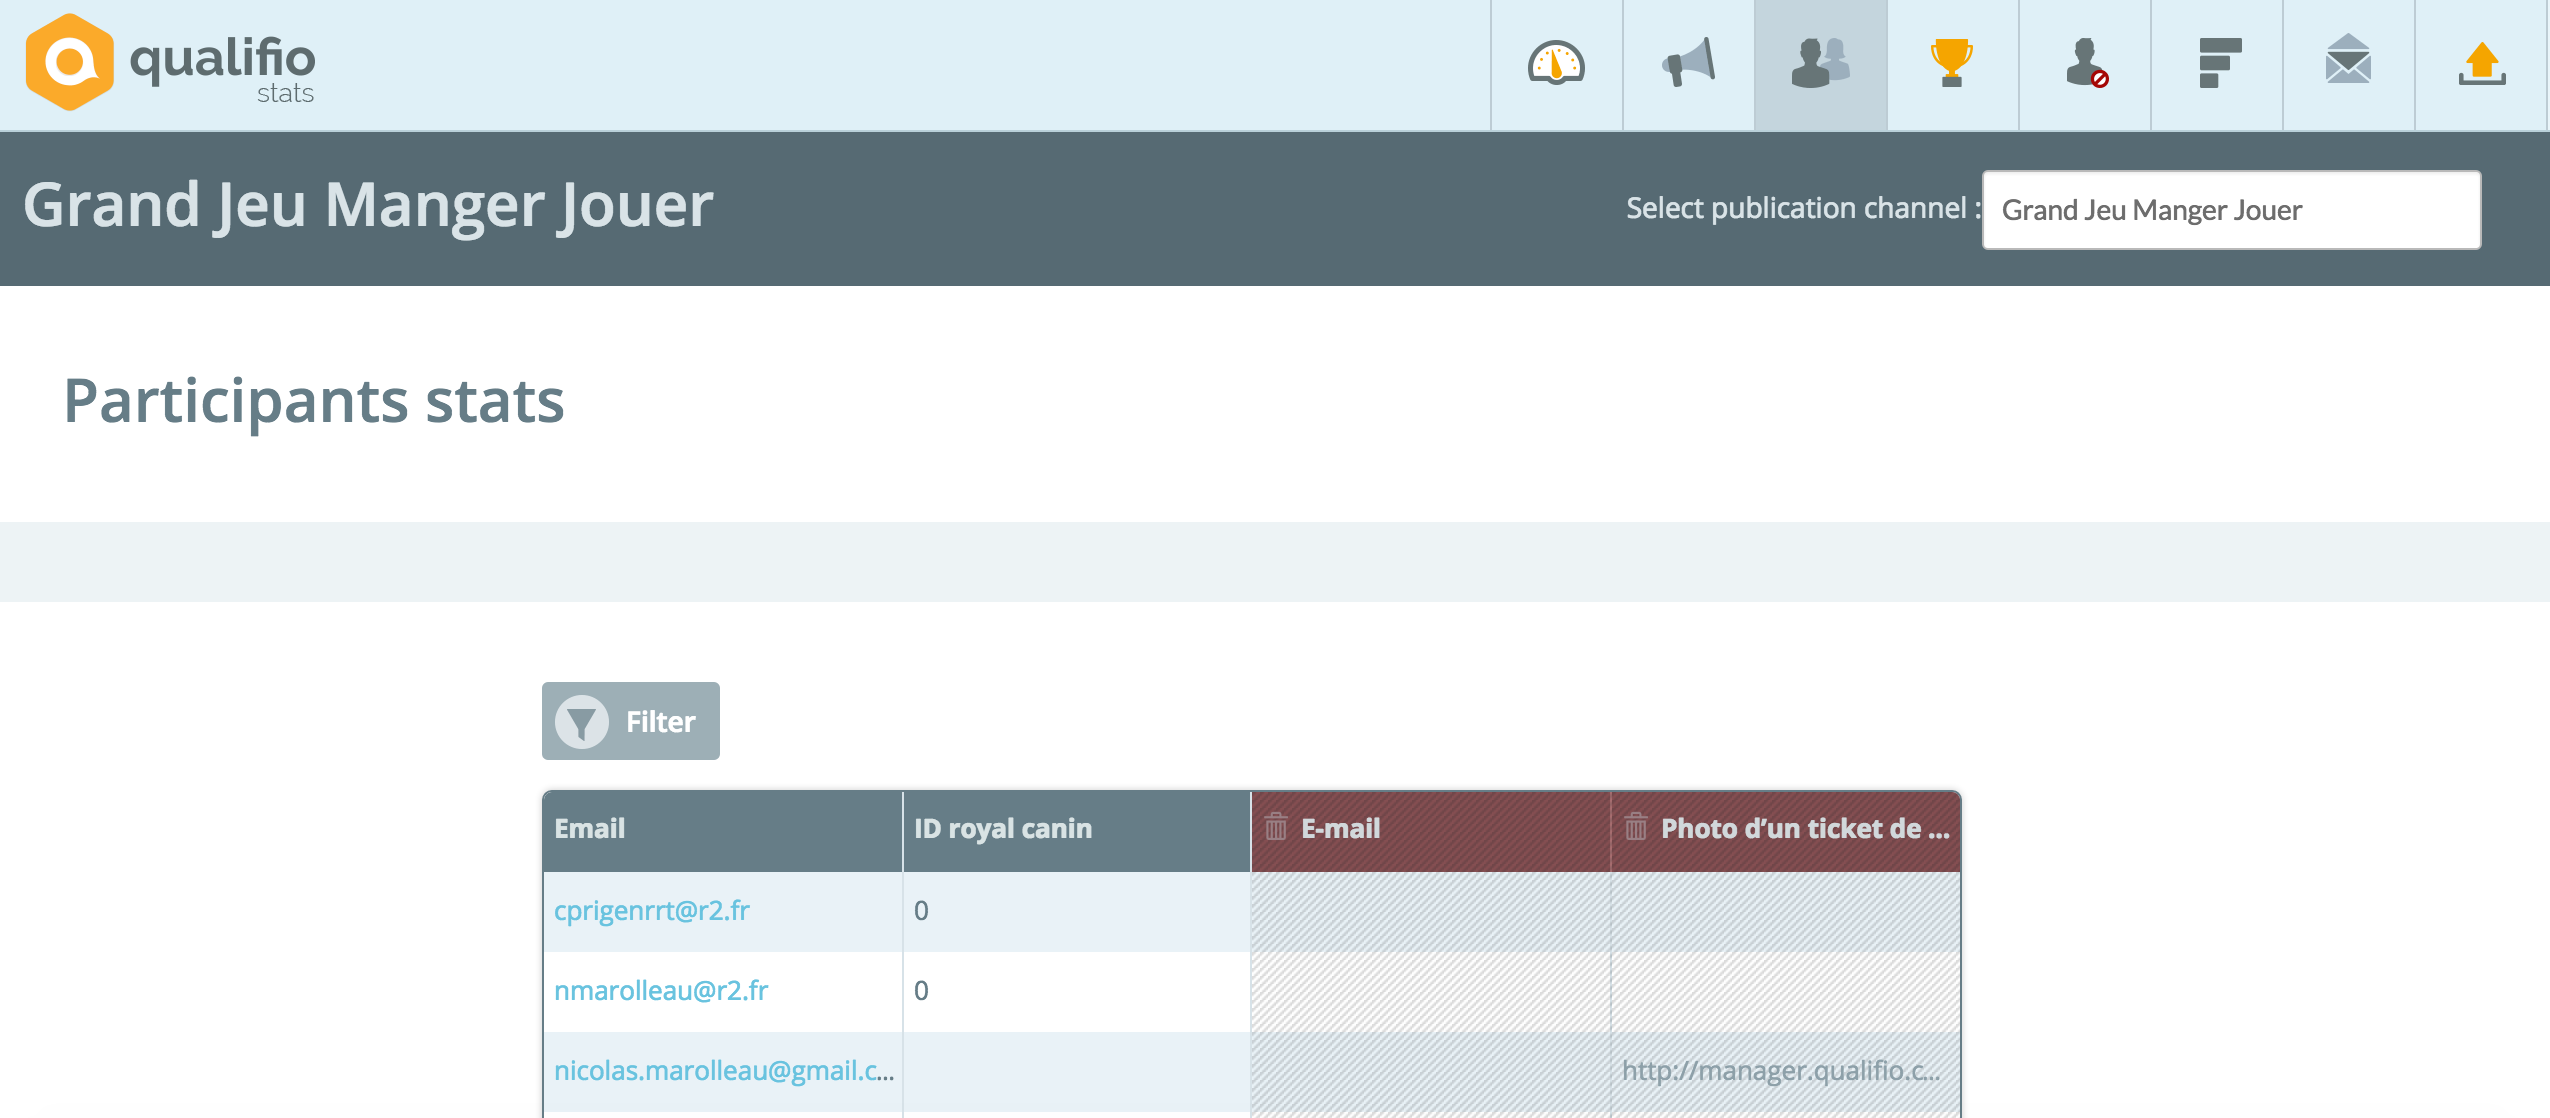
Task: Click the Filter button
Action: pos(630,721)
